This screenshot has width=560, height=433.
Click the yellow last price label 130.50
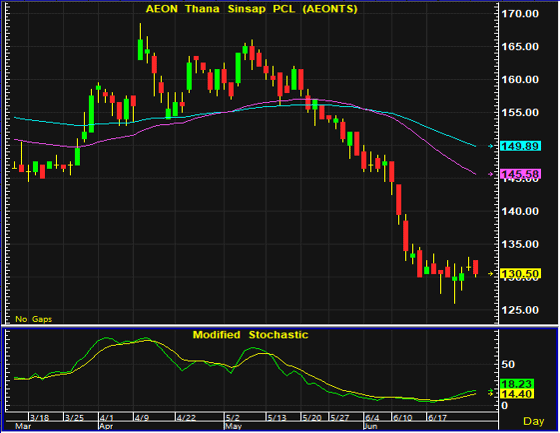pyautogui.click(x=520, y=274)
